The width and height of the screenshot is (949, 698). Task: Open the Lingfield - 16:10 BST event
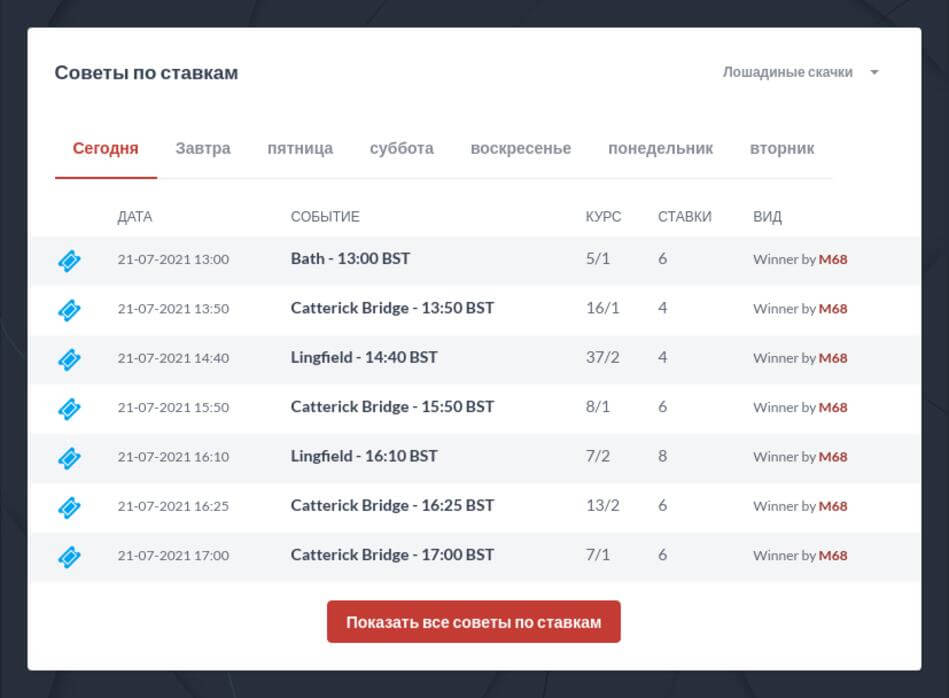point(364,456)
